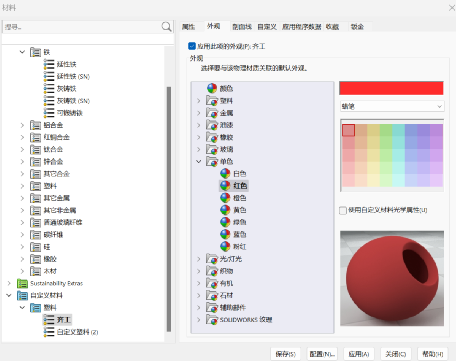
Task: Open the color palette type dropdown
Action: point(392,106)
